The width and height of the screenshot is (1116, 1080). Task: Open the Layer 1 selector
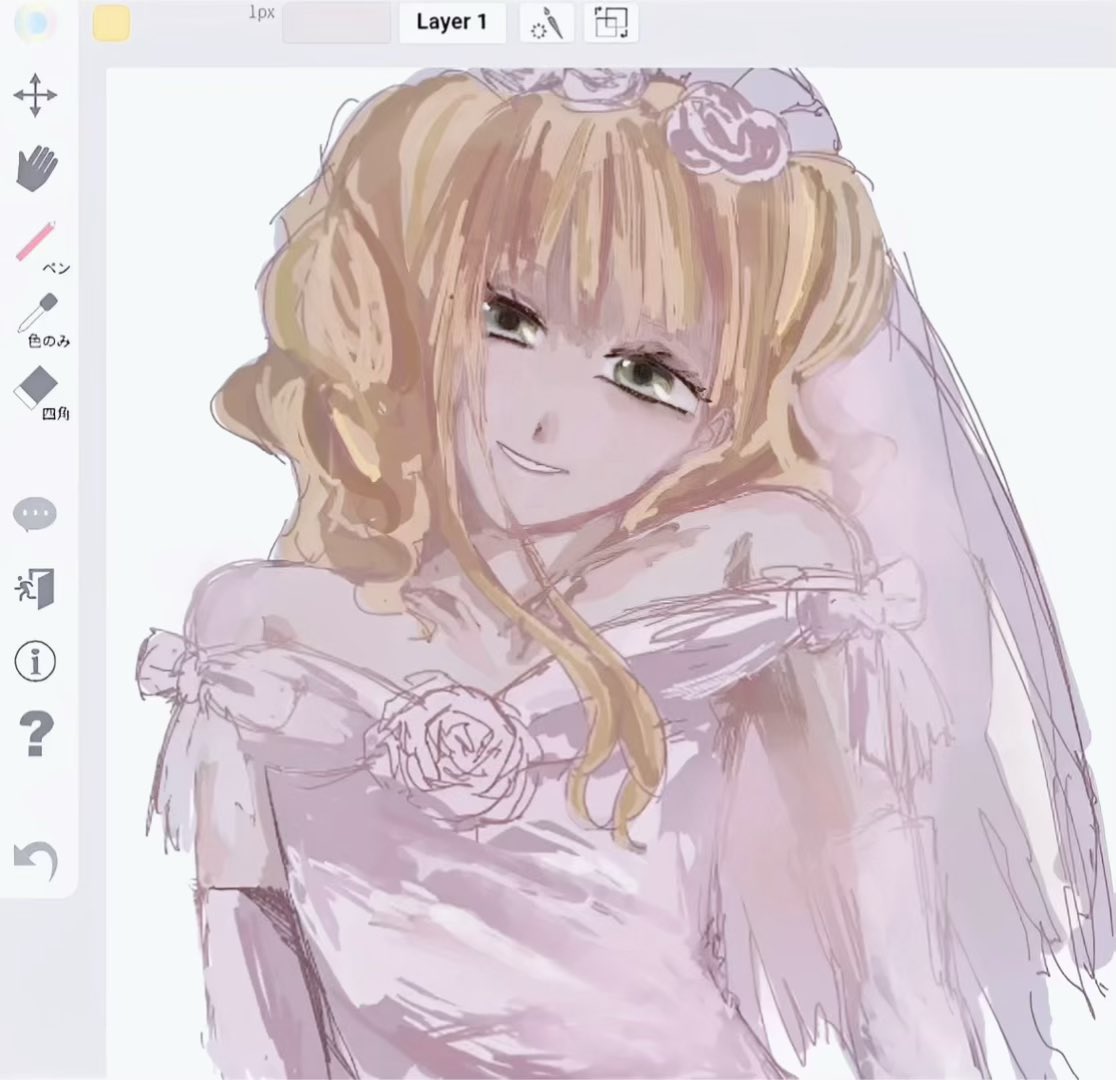(452, 22)
